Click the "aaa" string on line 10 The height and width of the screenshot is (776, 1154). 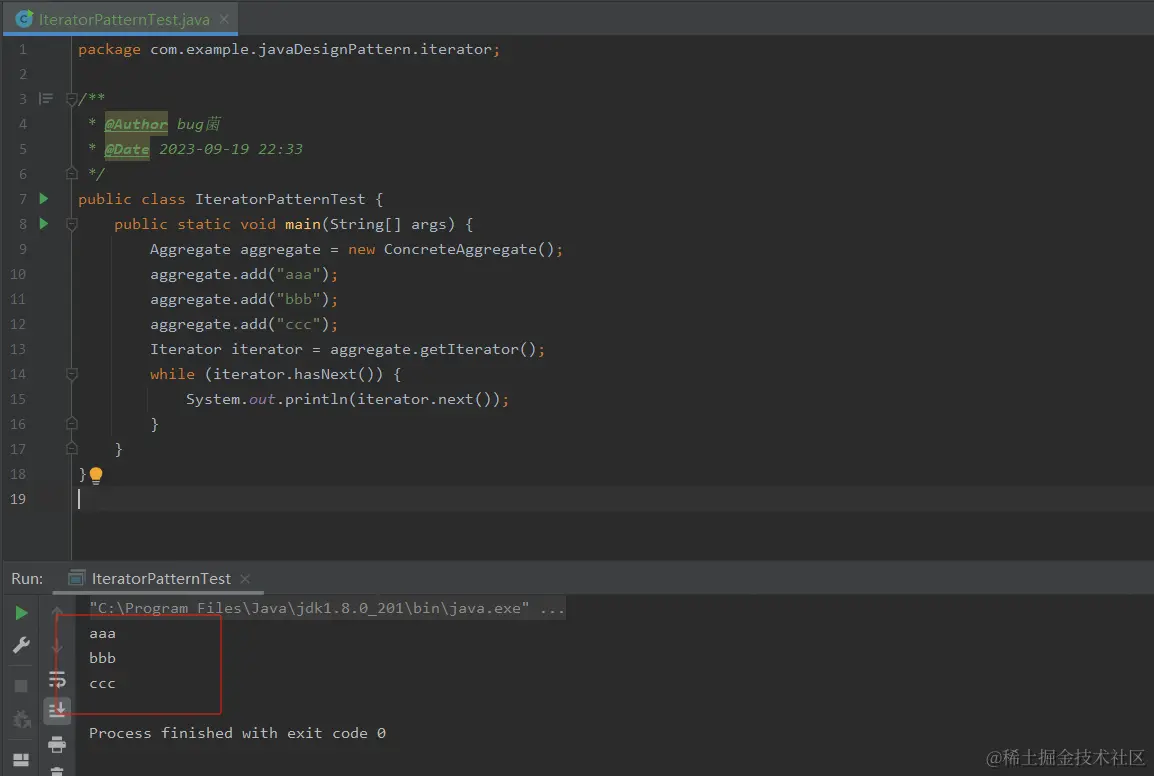(x=298, y=274)
